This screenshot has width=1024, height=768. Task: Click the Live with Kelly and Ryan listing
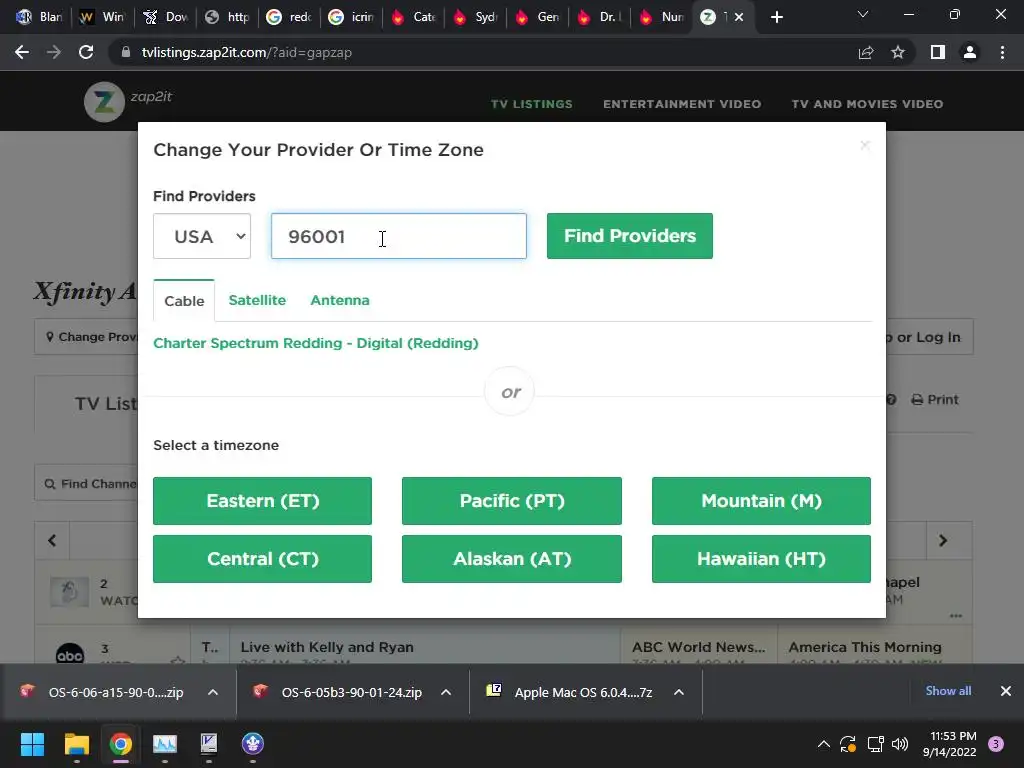point(327,647)
